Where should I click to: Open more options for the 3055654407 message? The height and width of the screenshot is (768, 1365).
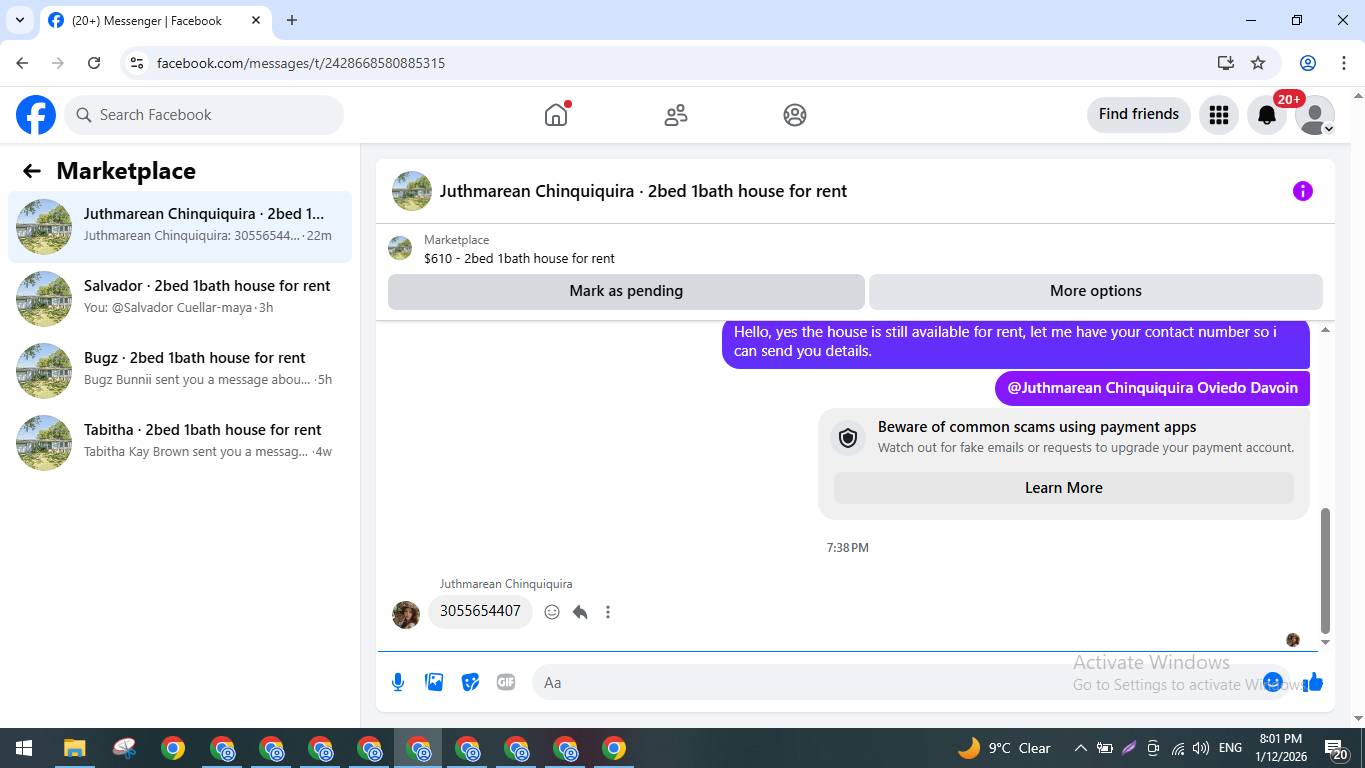coord(608,612)
